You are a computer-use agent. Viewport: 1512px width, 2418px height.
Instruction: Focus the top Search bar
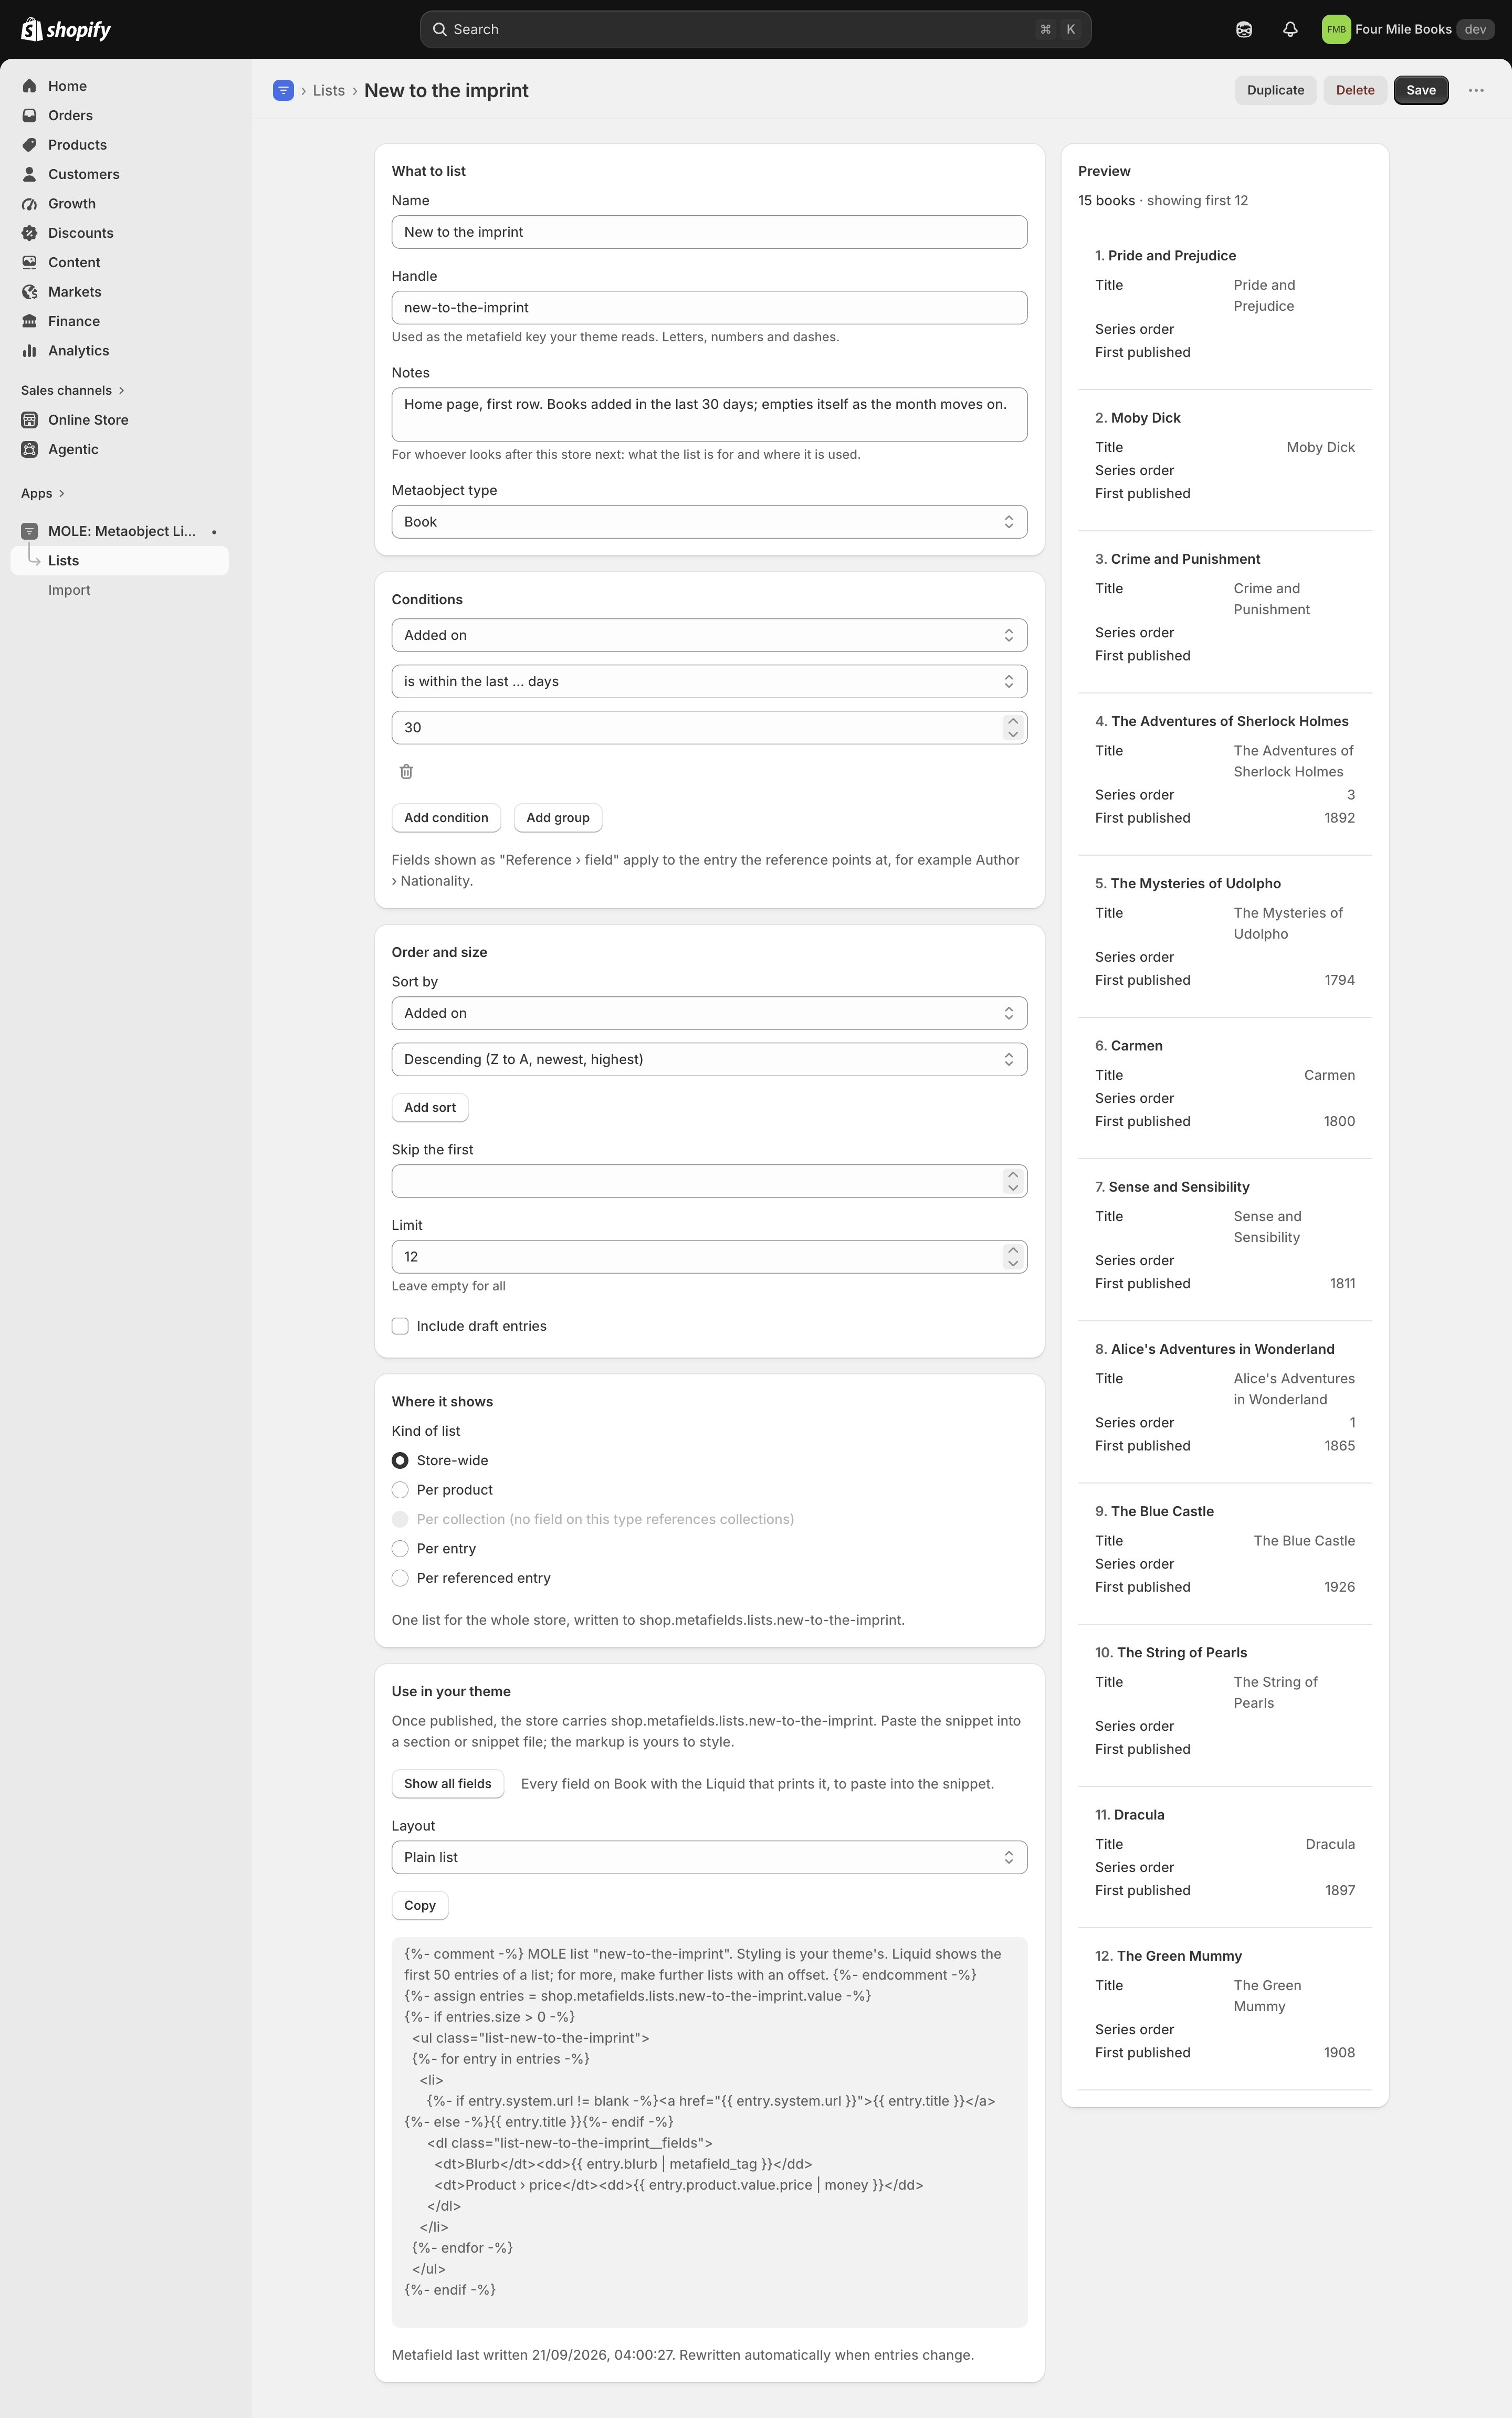coord(755,29)
